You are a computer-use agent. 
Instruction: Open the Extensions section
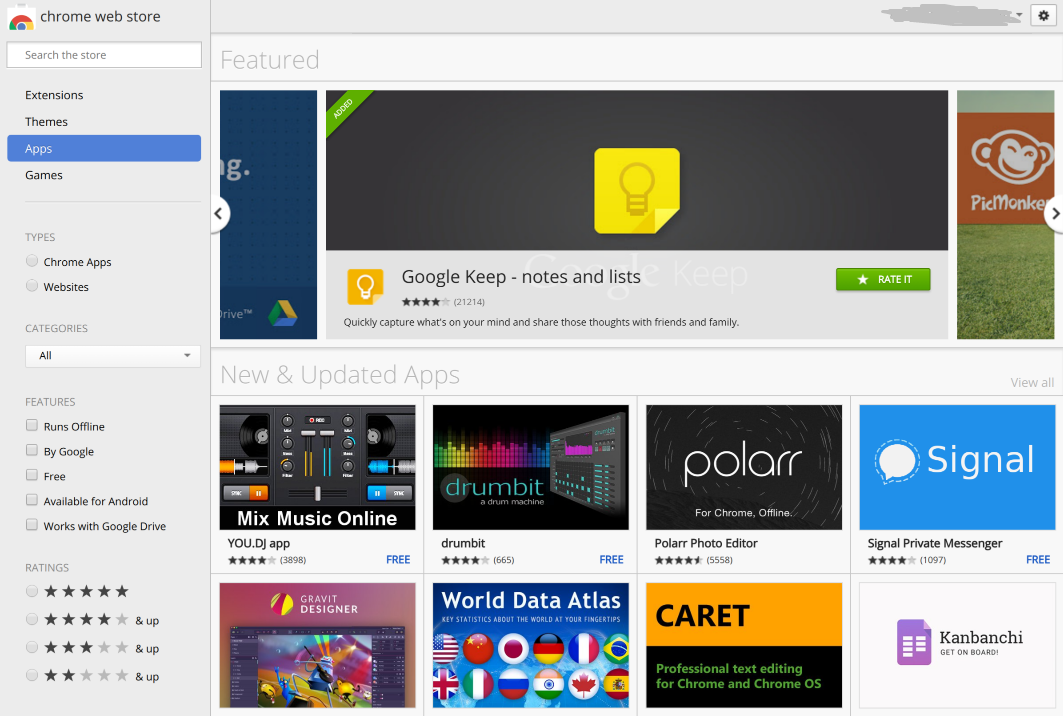(54, 95)
